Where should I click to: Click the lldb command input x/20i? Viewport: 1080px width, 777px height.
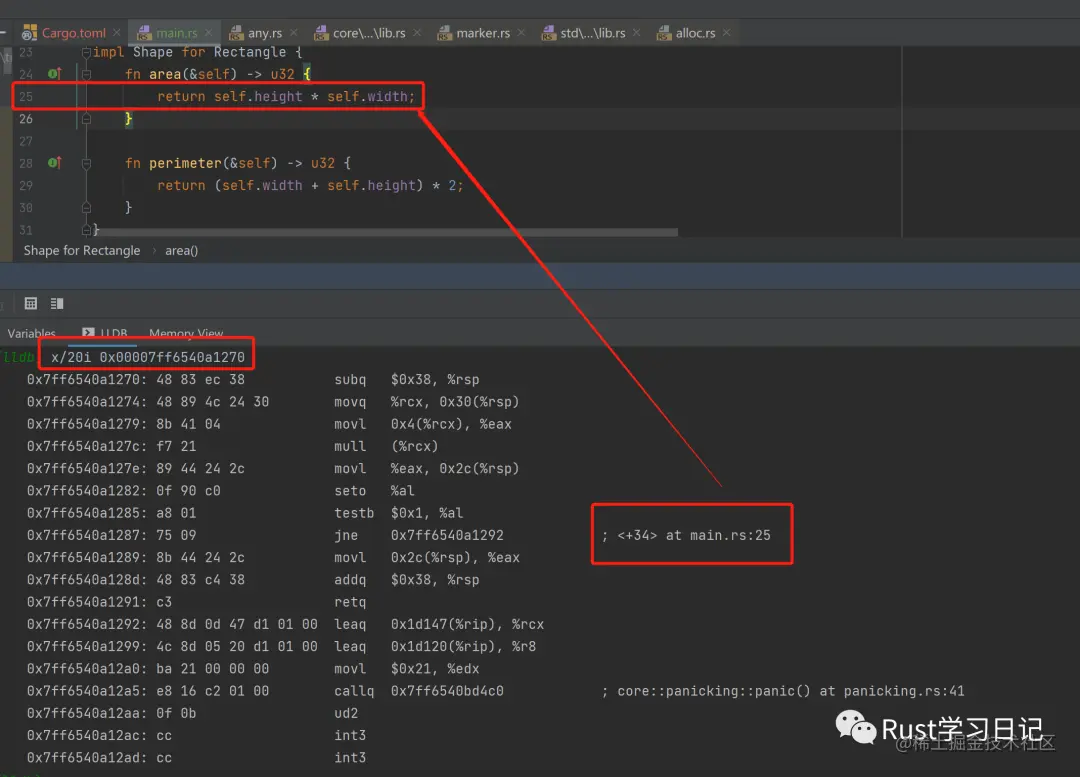point(147,358)
